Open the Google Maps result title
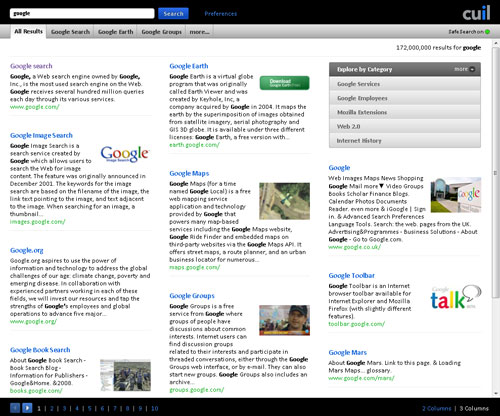The height and width of the screenshot is (416, 500). click(189, 173)
